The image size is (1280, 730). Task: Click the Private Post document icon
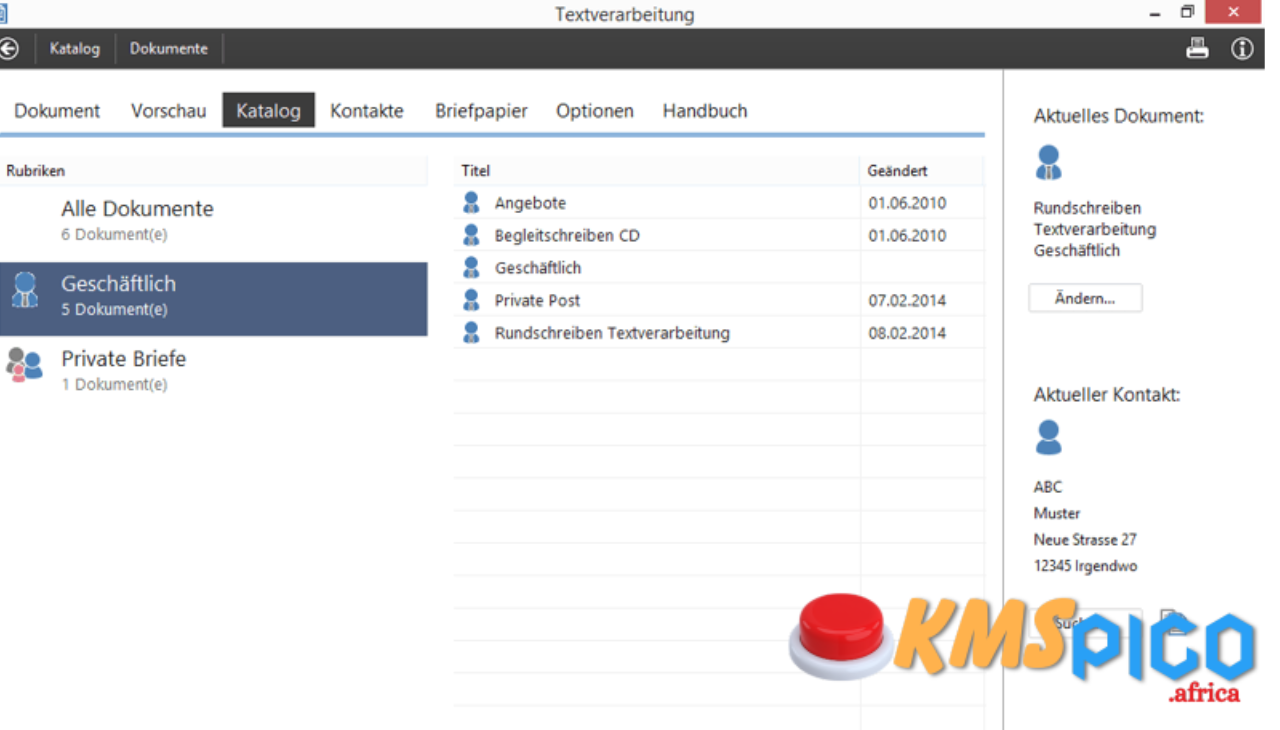coord(471,300)
